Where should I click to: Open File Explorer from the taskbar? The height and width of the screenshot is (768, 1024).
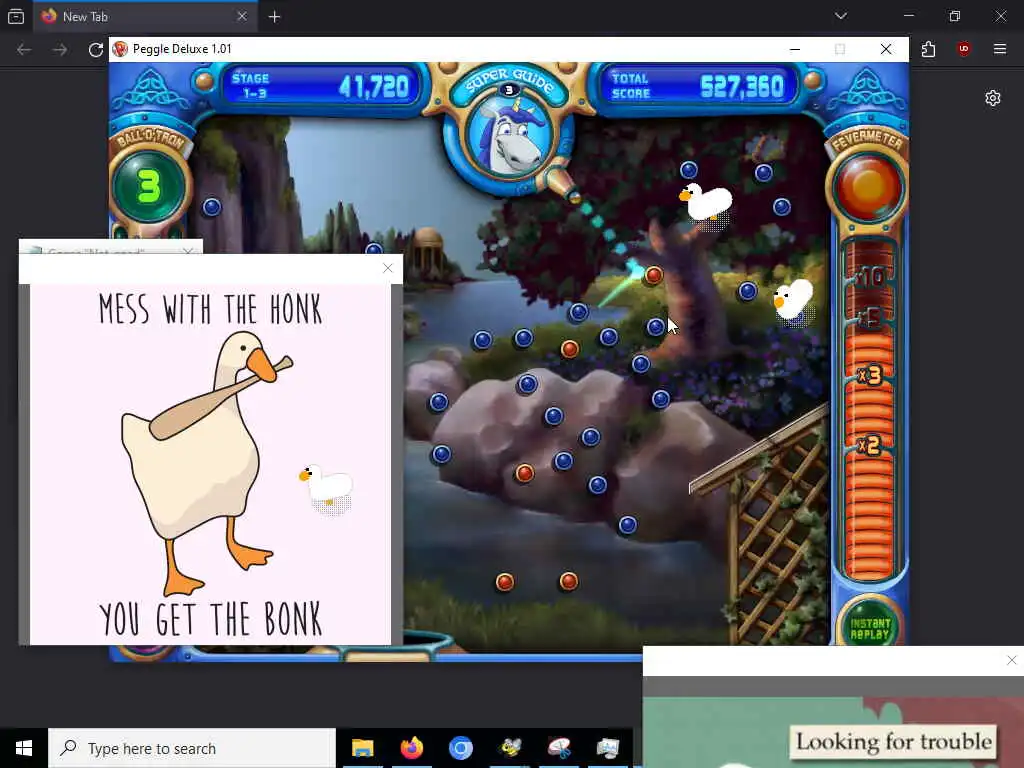362,748
